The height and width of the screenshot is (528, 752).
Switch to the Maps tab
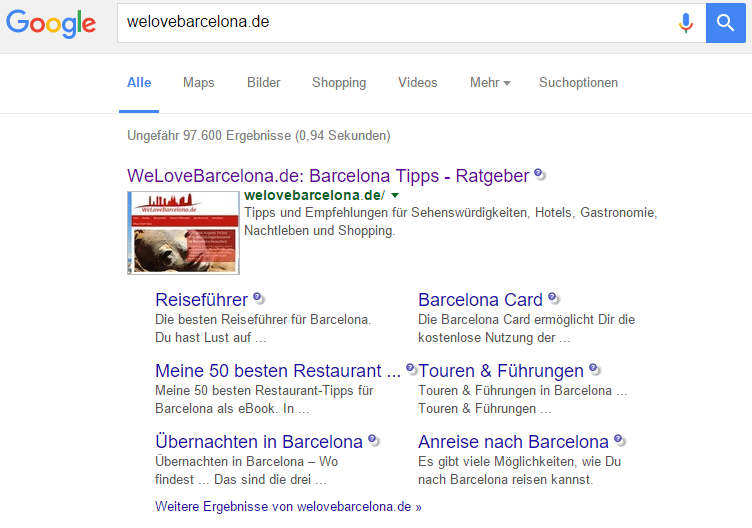tap(199, 82)
